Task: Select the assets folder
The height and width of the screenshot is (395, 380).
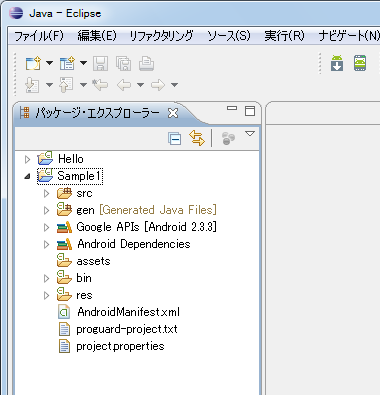Action: 93,261
